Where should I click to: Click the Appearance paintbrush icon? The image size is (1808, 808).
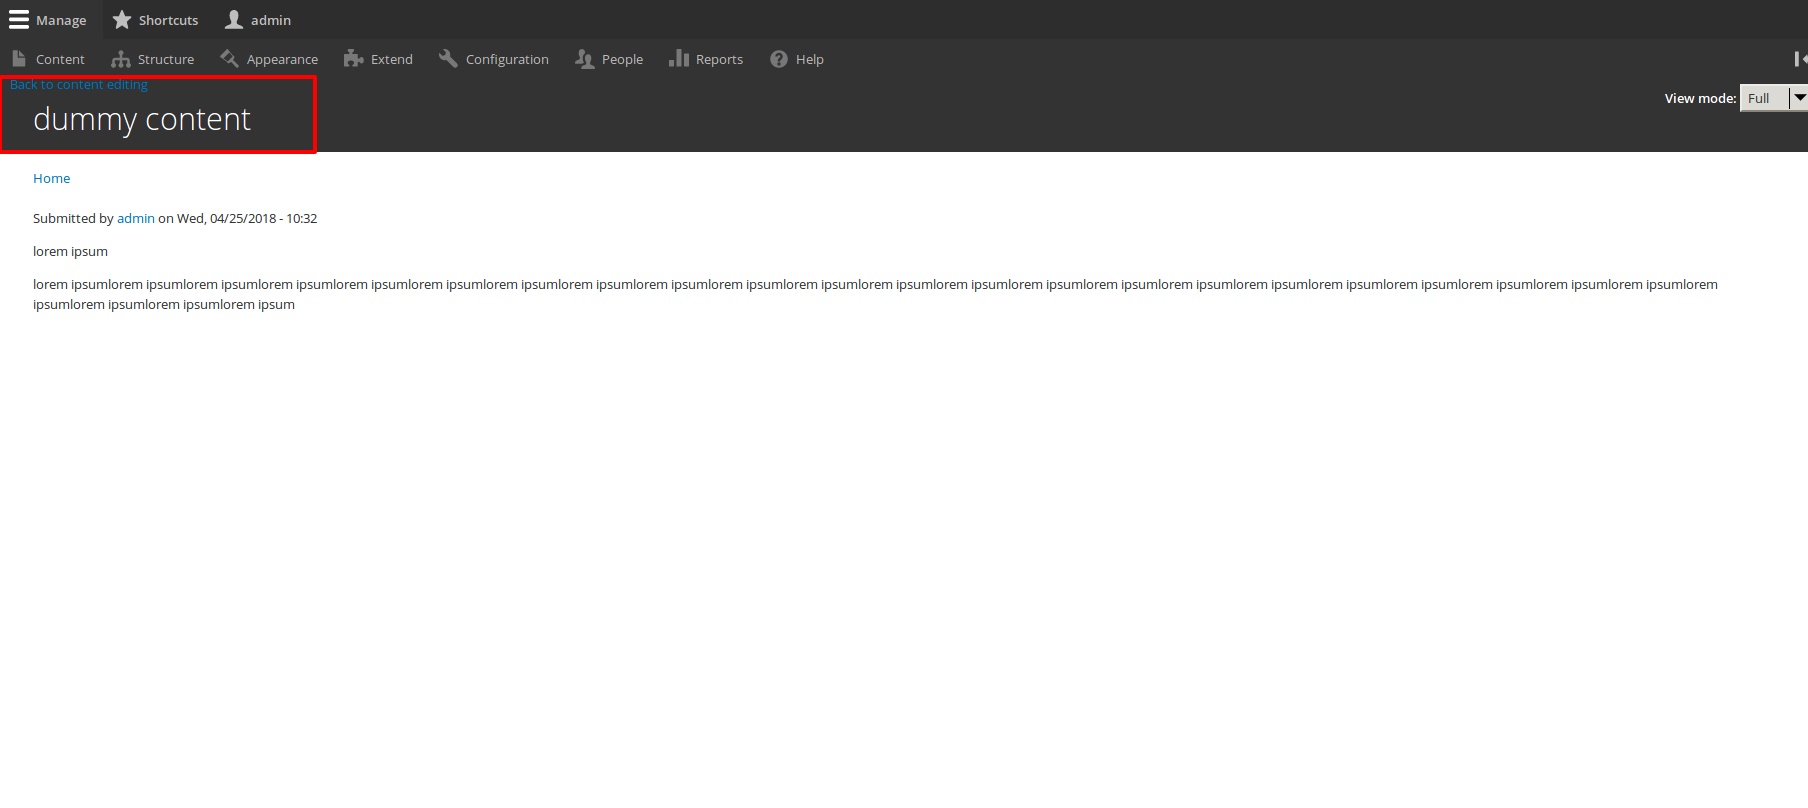(x=229, y=59)
